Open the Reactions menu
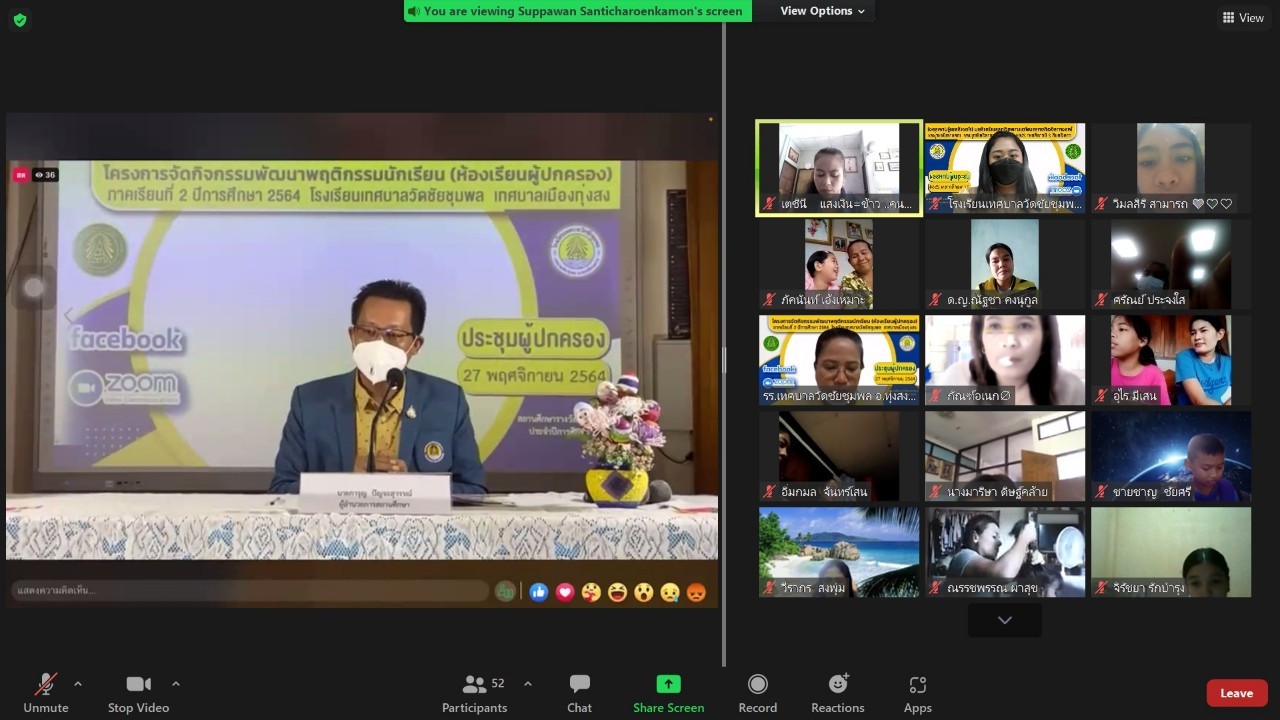 click(x=837, y=693)
